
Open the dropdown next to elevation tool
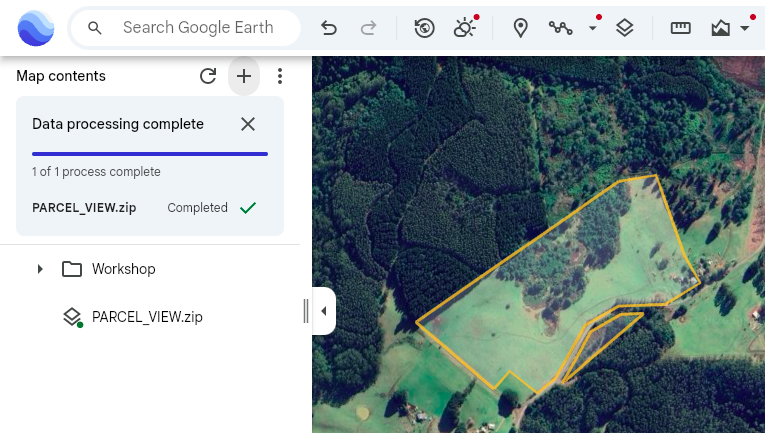(745, 28)
